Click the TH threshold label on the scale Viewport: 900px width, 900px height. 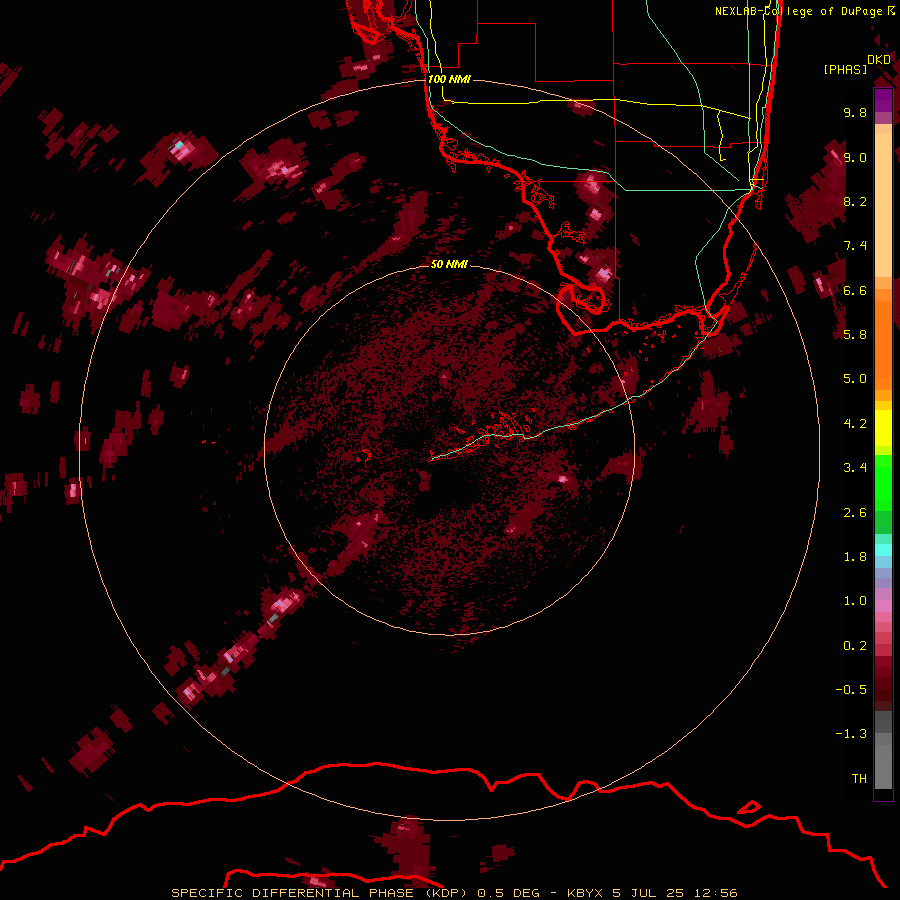pos(859,779)
